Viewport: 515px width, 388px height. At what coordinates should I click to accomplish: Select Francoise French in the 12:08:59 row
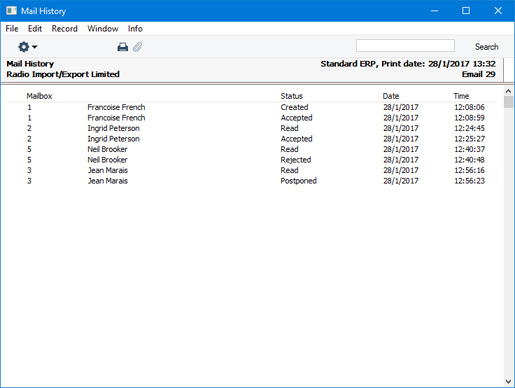coord(116,118)
